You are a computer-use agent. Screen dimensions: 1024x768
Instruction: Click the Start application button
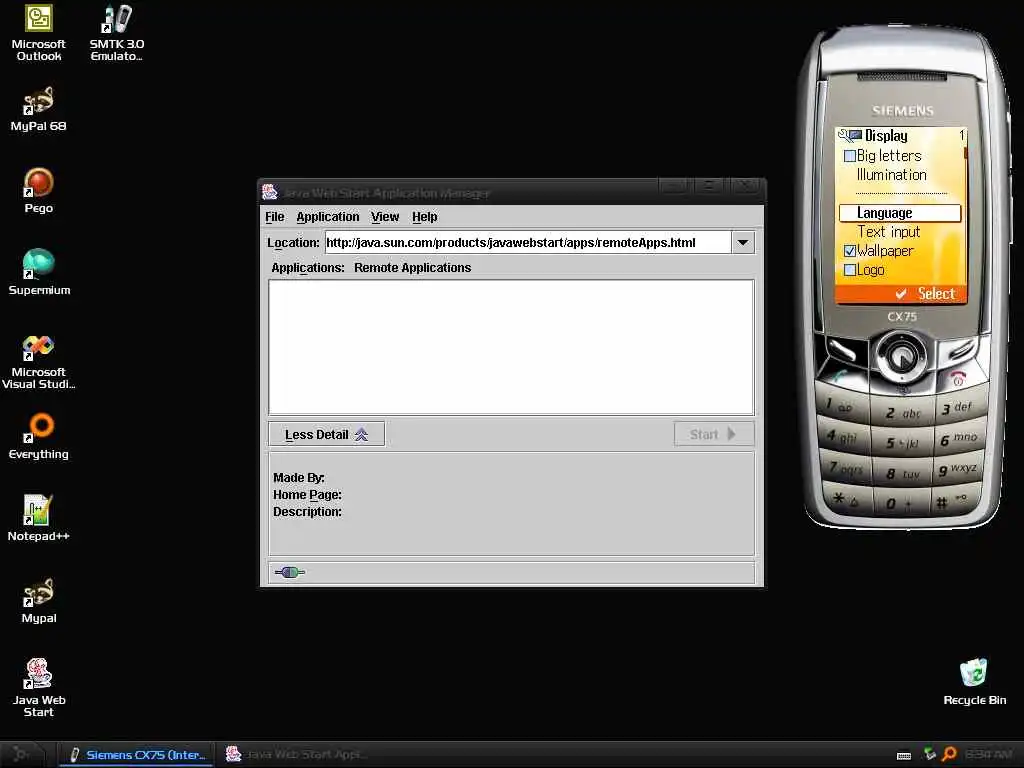coord(714,434)
